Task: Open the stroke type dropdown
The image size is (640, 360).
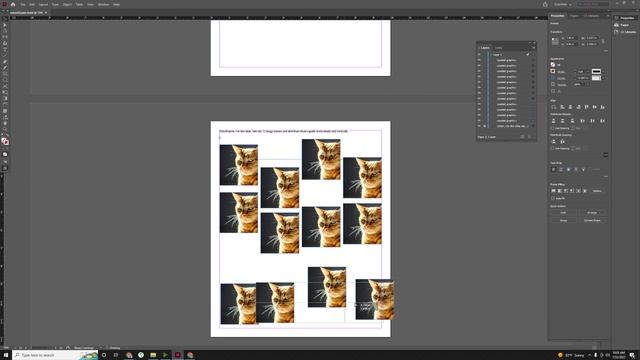Action: pos(603,71)
